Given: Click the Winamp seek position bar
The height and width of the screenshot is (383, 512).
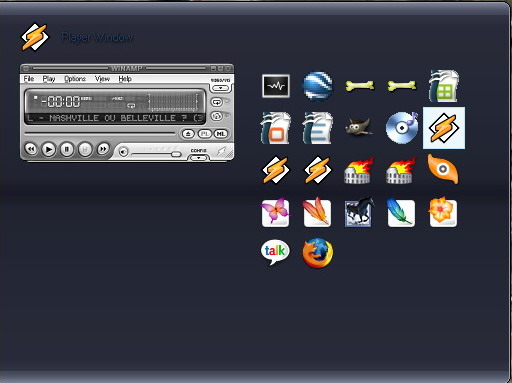Looking at the screenshot, I should click(100, 133).
